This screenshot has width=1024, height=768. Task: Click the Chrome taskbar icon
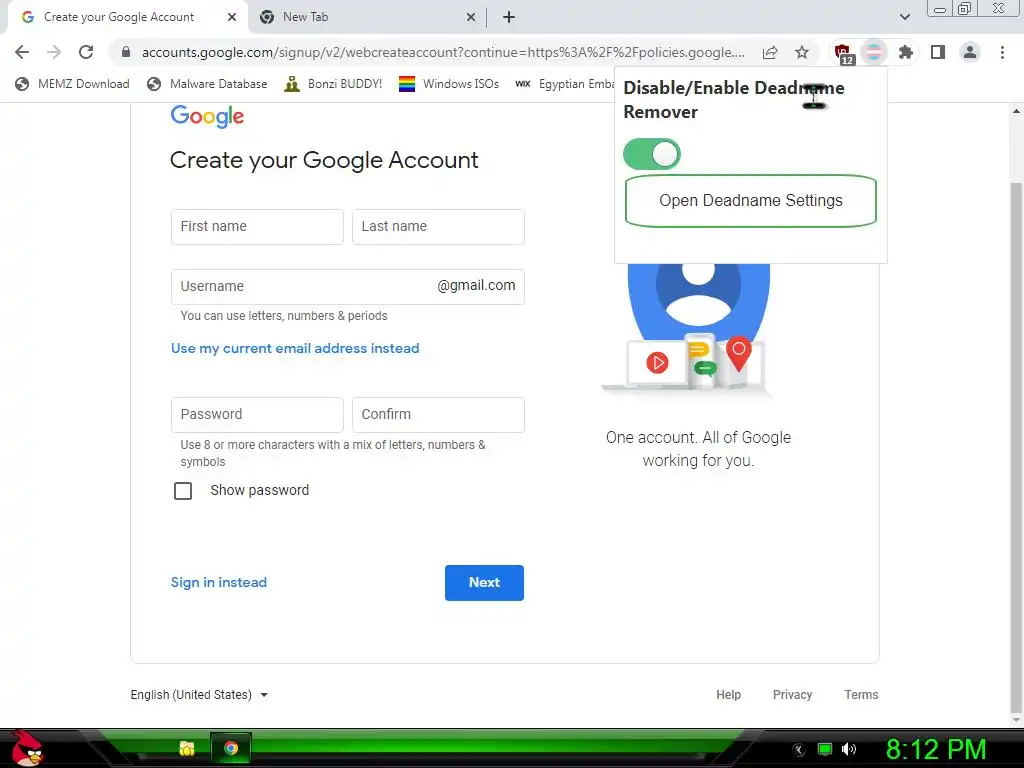point(231,748)
